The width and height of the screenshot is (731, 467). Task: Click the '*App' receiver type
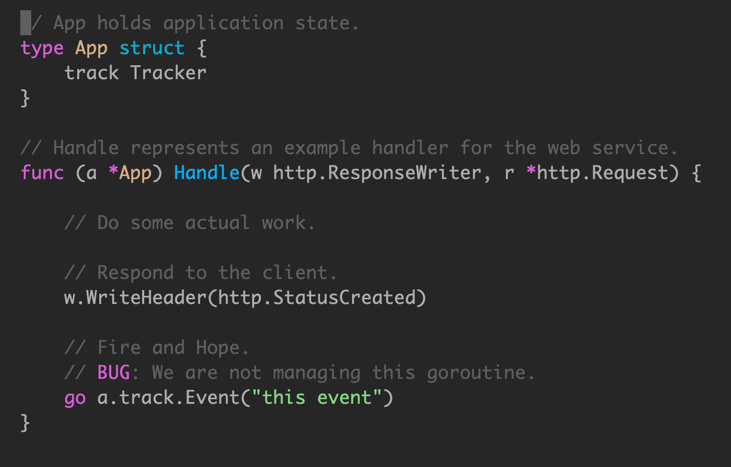coord(130,173)
